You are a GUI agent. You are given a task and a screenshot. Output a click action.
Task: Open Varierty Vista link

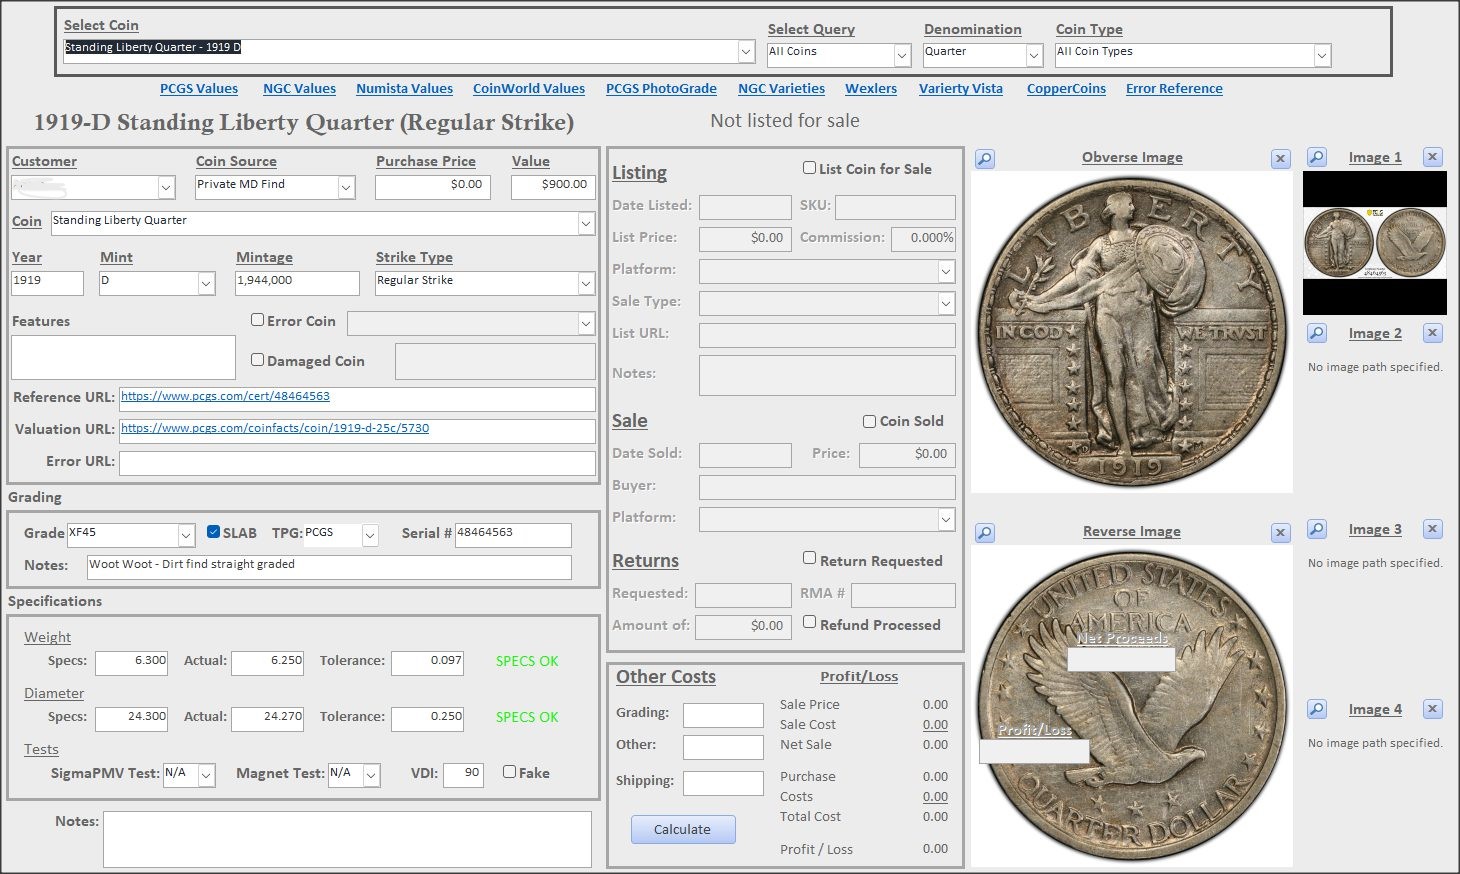[x=961, y=88]
